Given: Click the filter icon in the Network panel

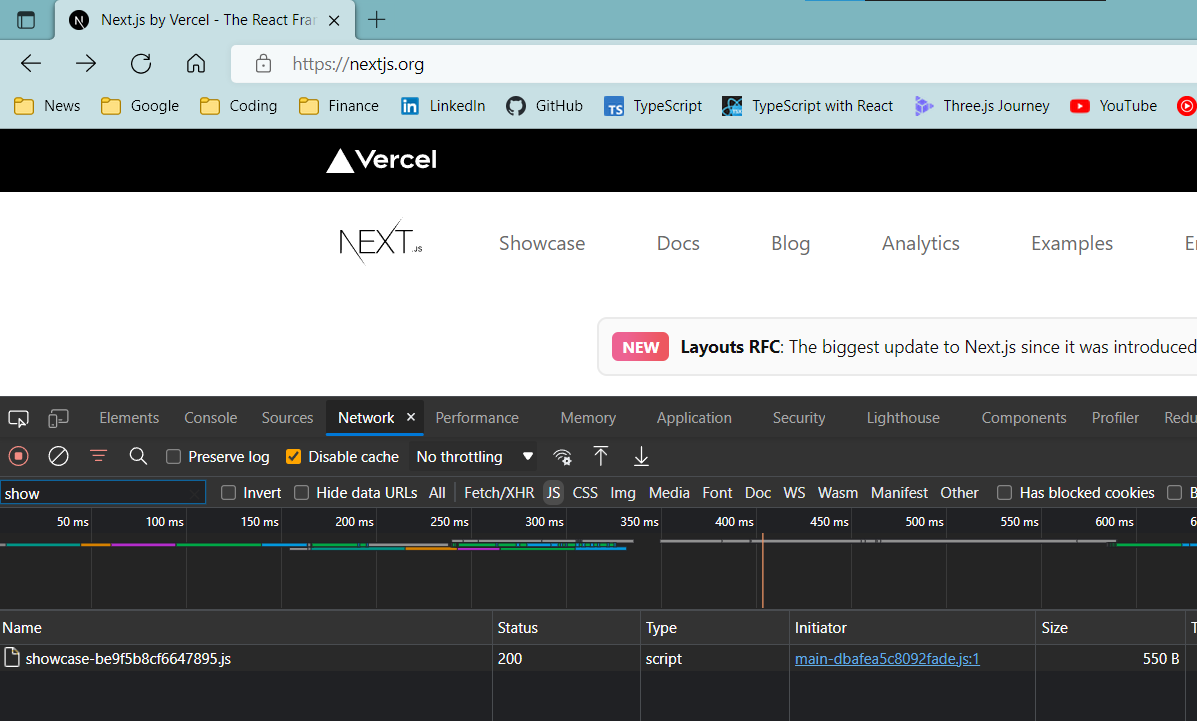Looking at the screenshot, I should (x=98, y=456).
